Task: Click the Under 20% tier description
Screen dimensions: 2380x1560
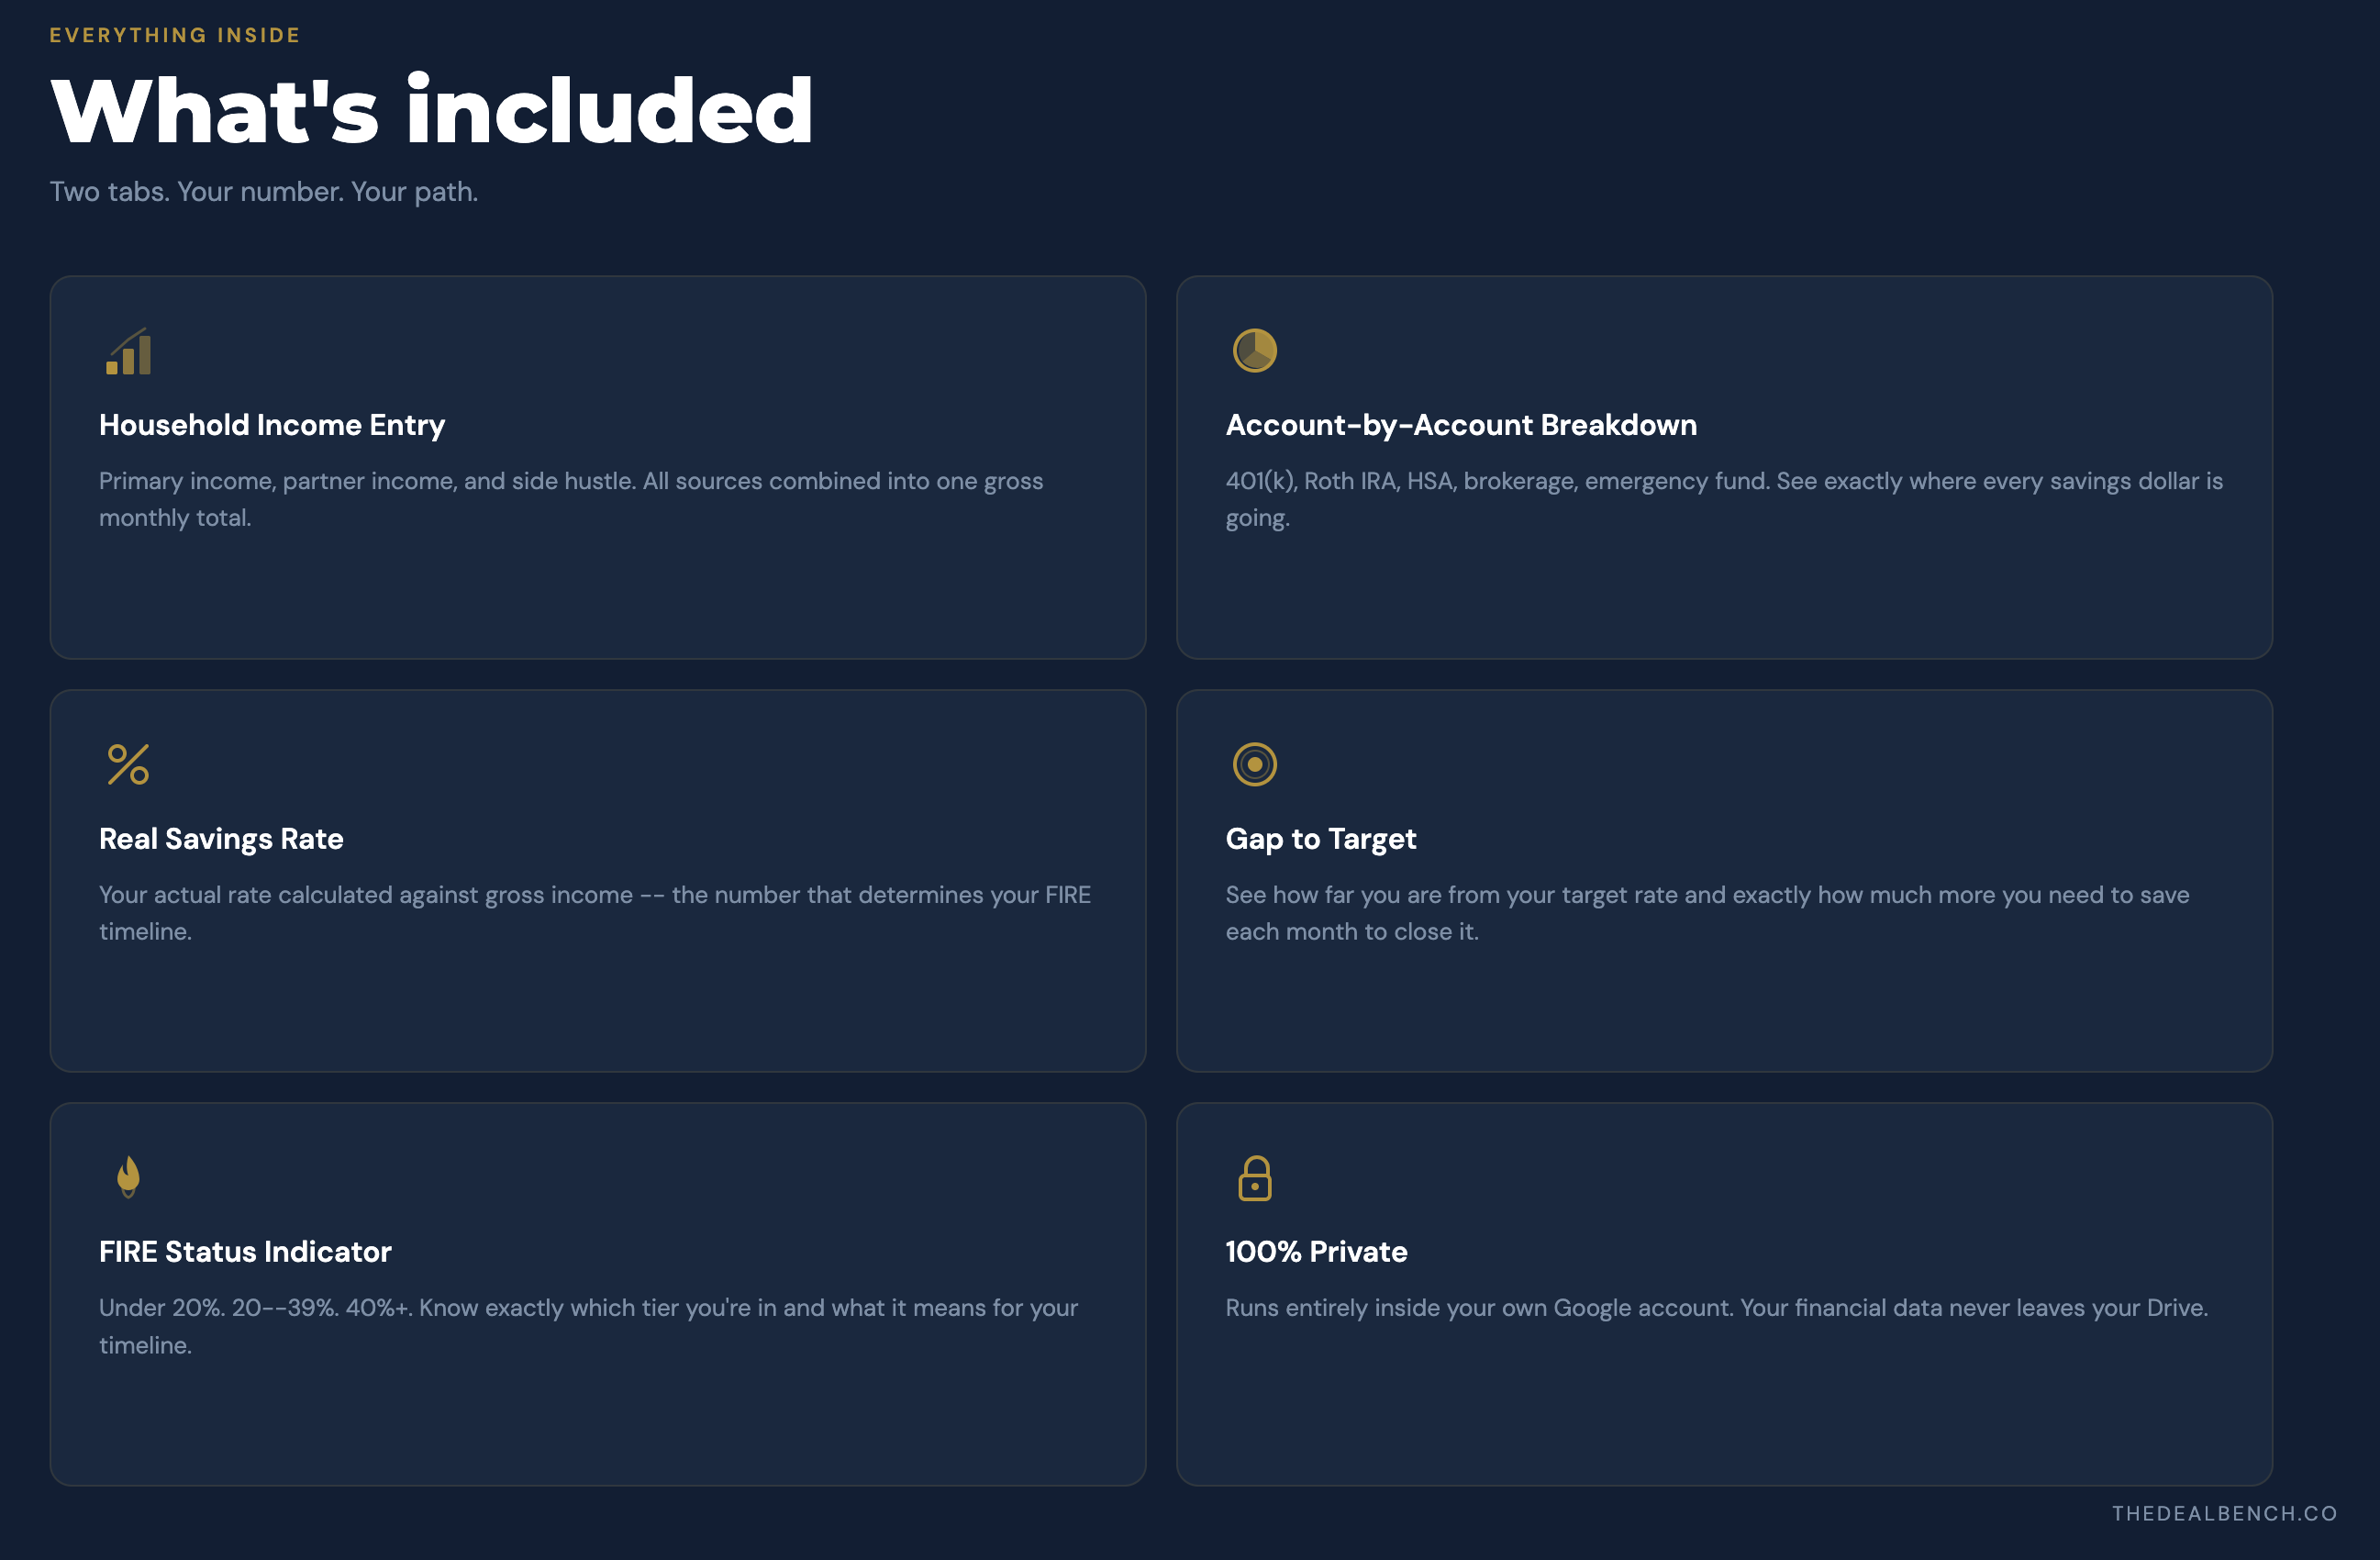Action: coord(588,1326)
